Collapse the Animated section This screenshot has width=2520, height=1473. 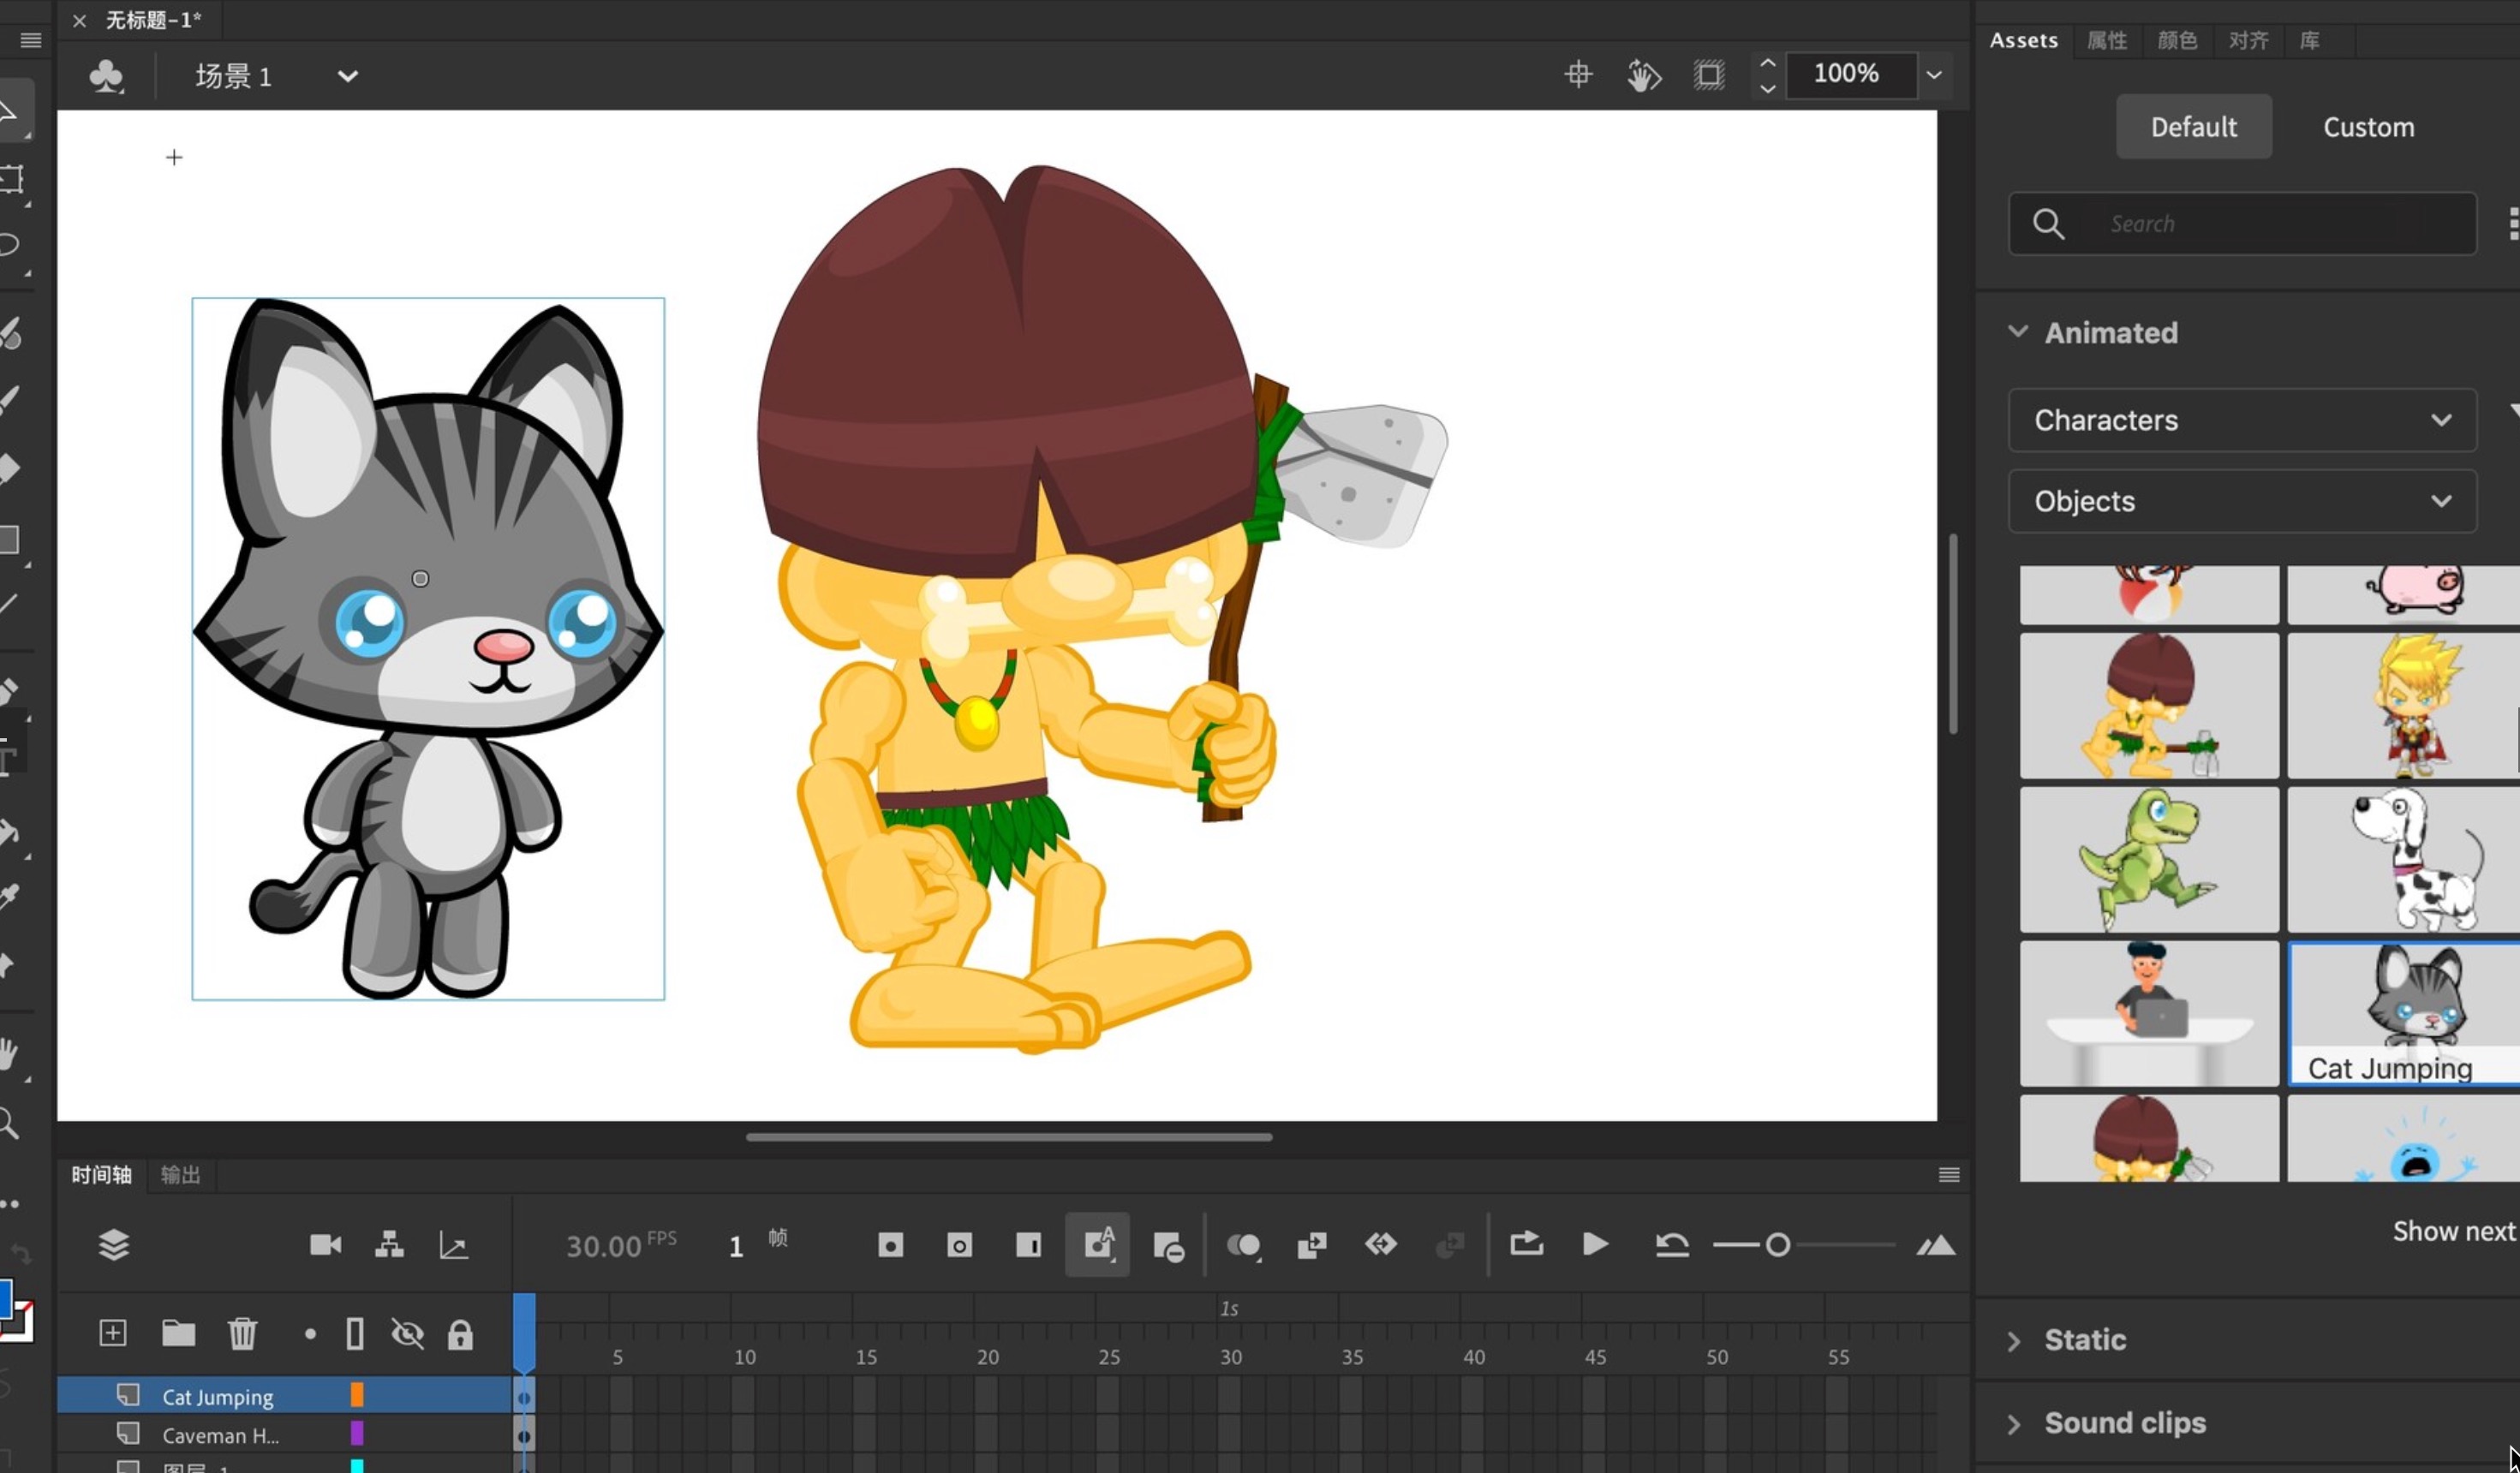(2018, 333)
